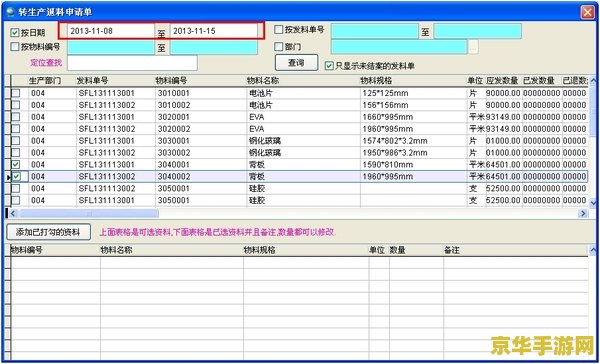Check the row with material code 3020001
600x364 pixels.
pyautogui.click(x=16, y=117)
